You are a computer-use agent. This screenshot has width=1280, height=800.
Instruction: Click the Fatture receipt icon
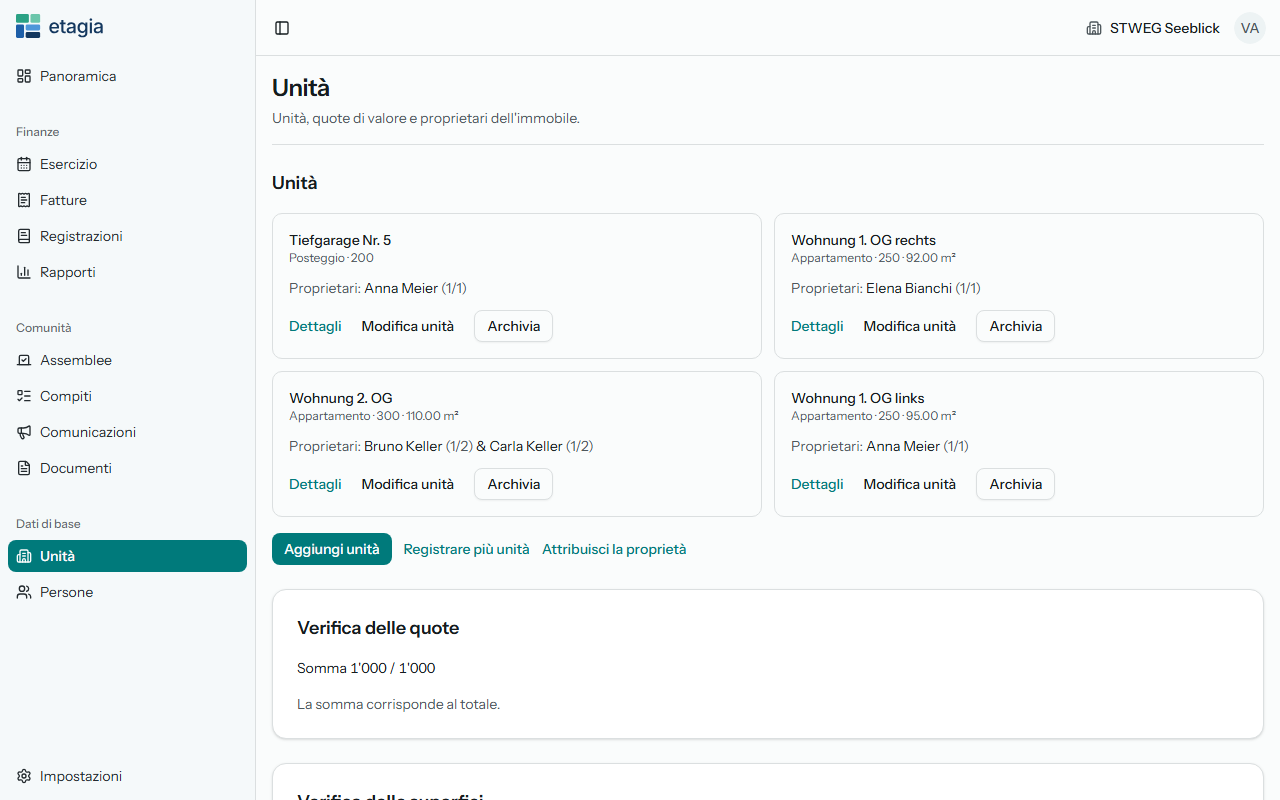(x=24, y=200)
